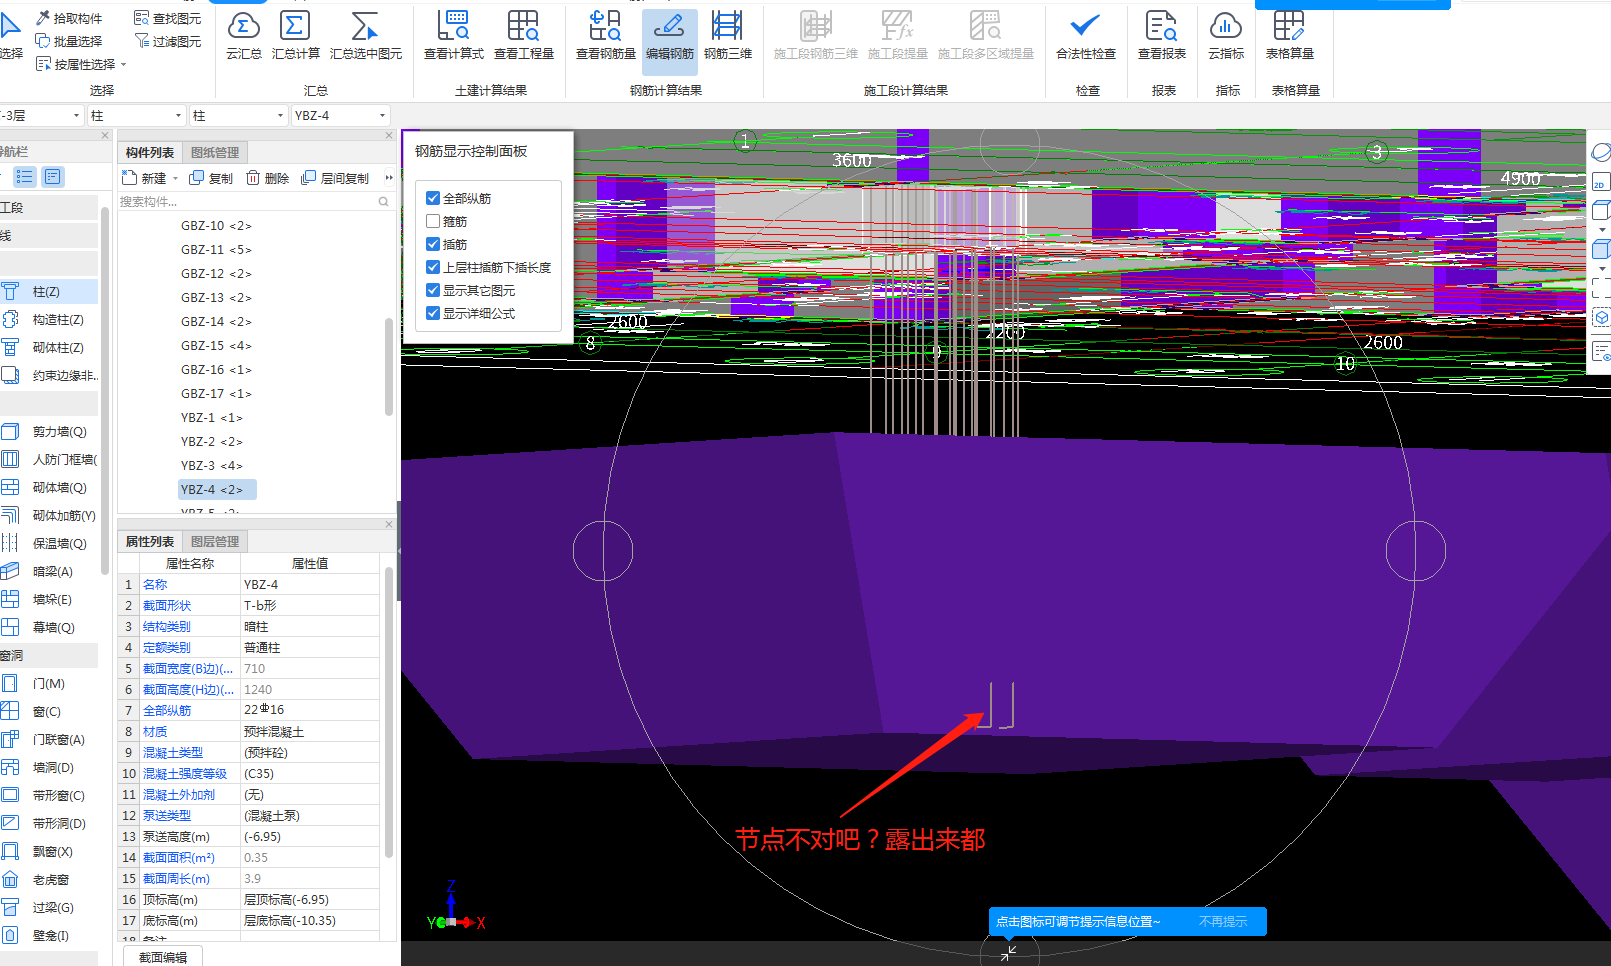Open 查看计算式 view formula tool
The height and width of the screenshot is (966, 1611).
(454, 36)
